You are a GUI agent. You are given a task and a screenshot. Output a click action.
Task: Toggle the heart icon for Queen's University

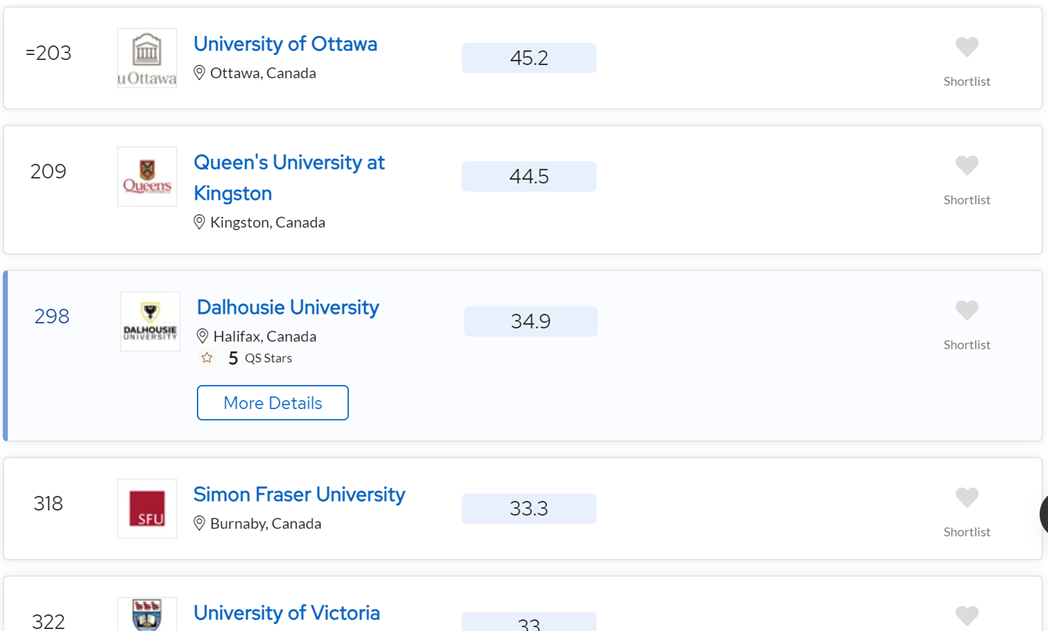966,165
